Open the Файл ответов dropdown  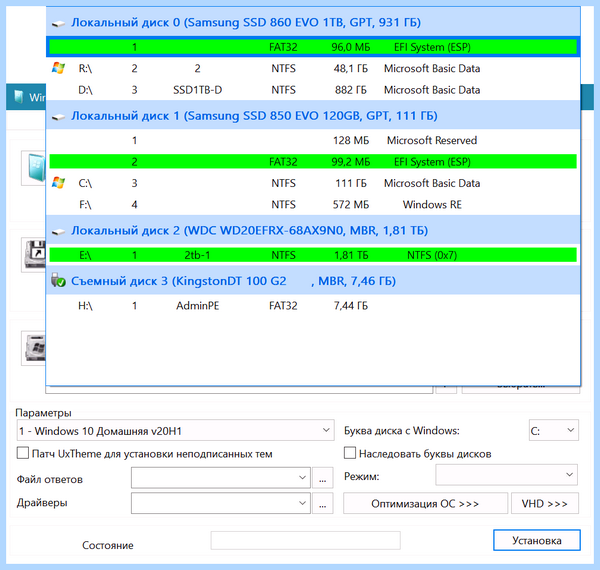pyautogui.click(x=221, y=478)
